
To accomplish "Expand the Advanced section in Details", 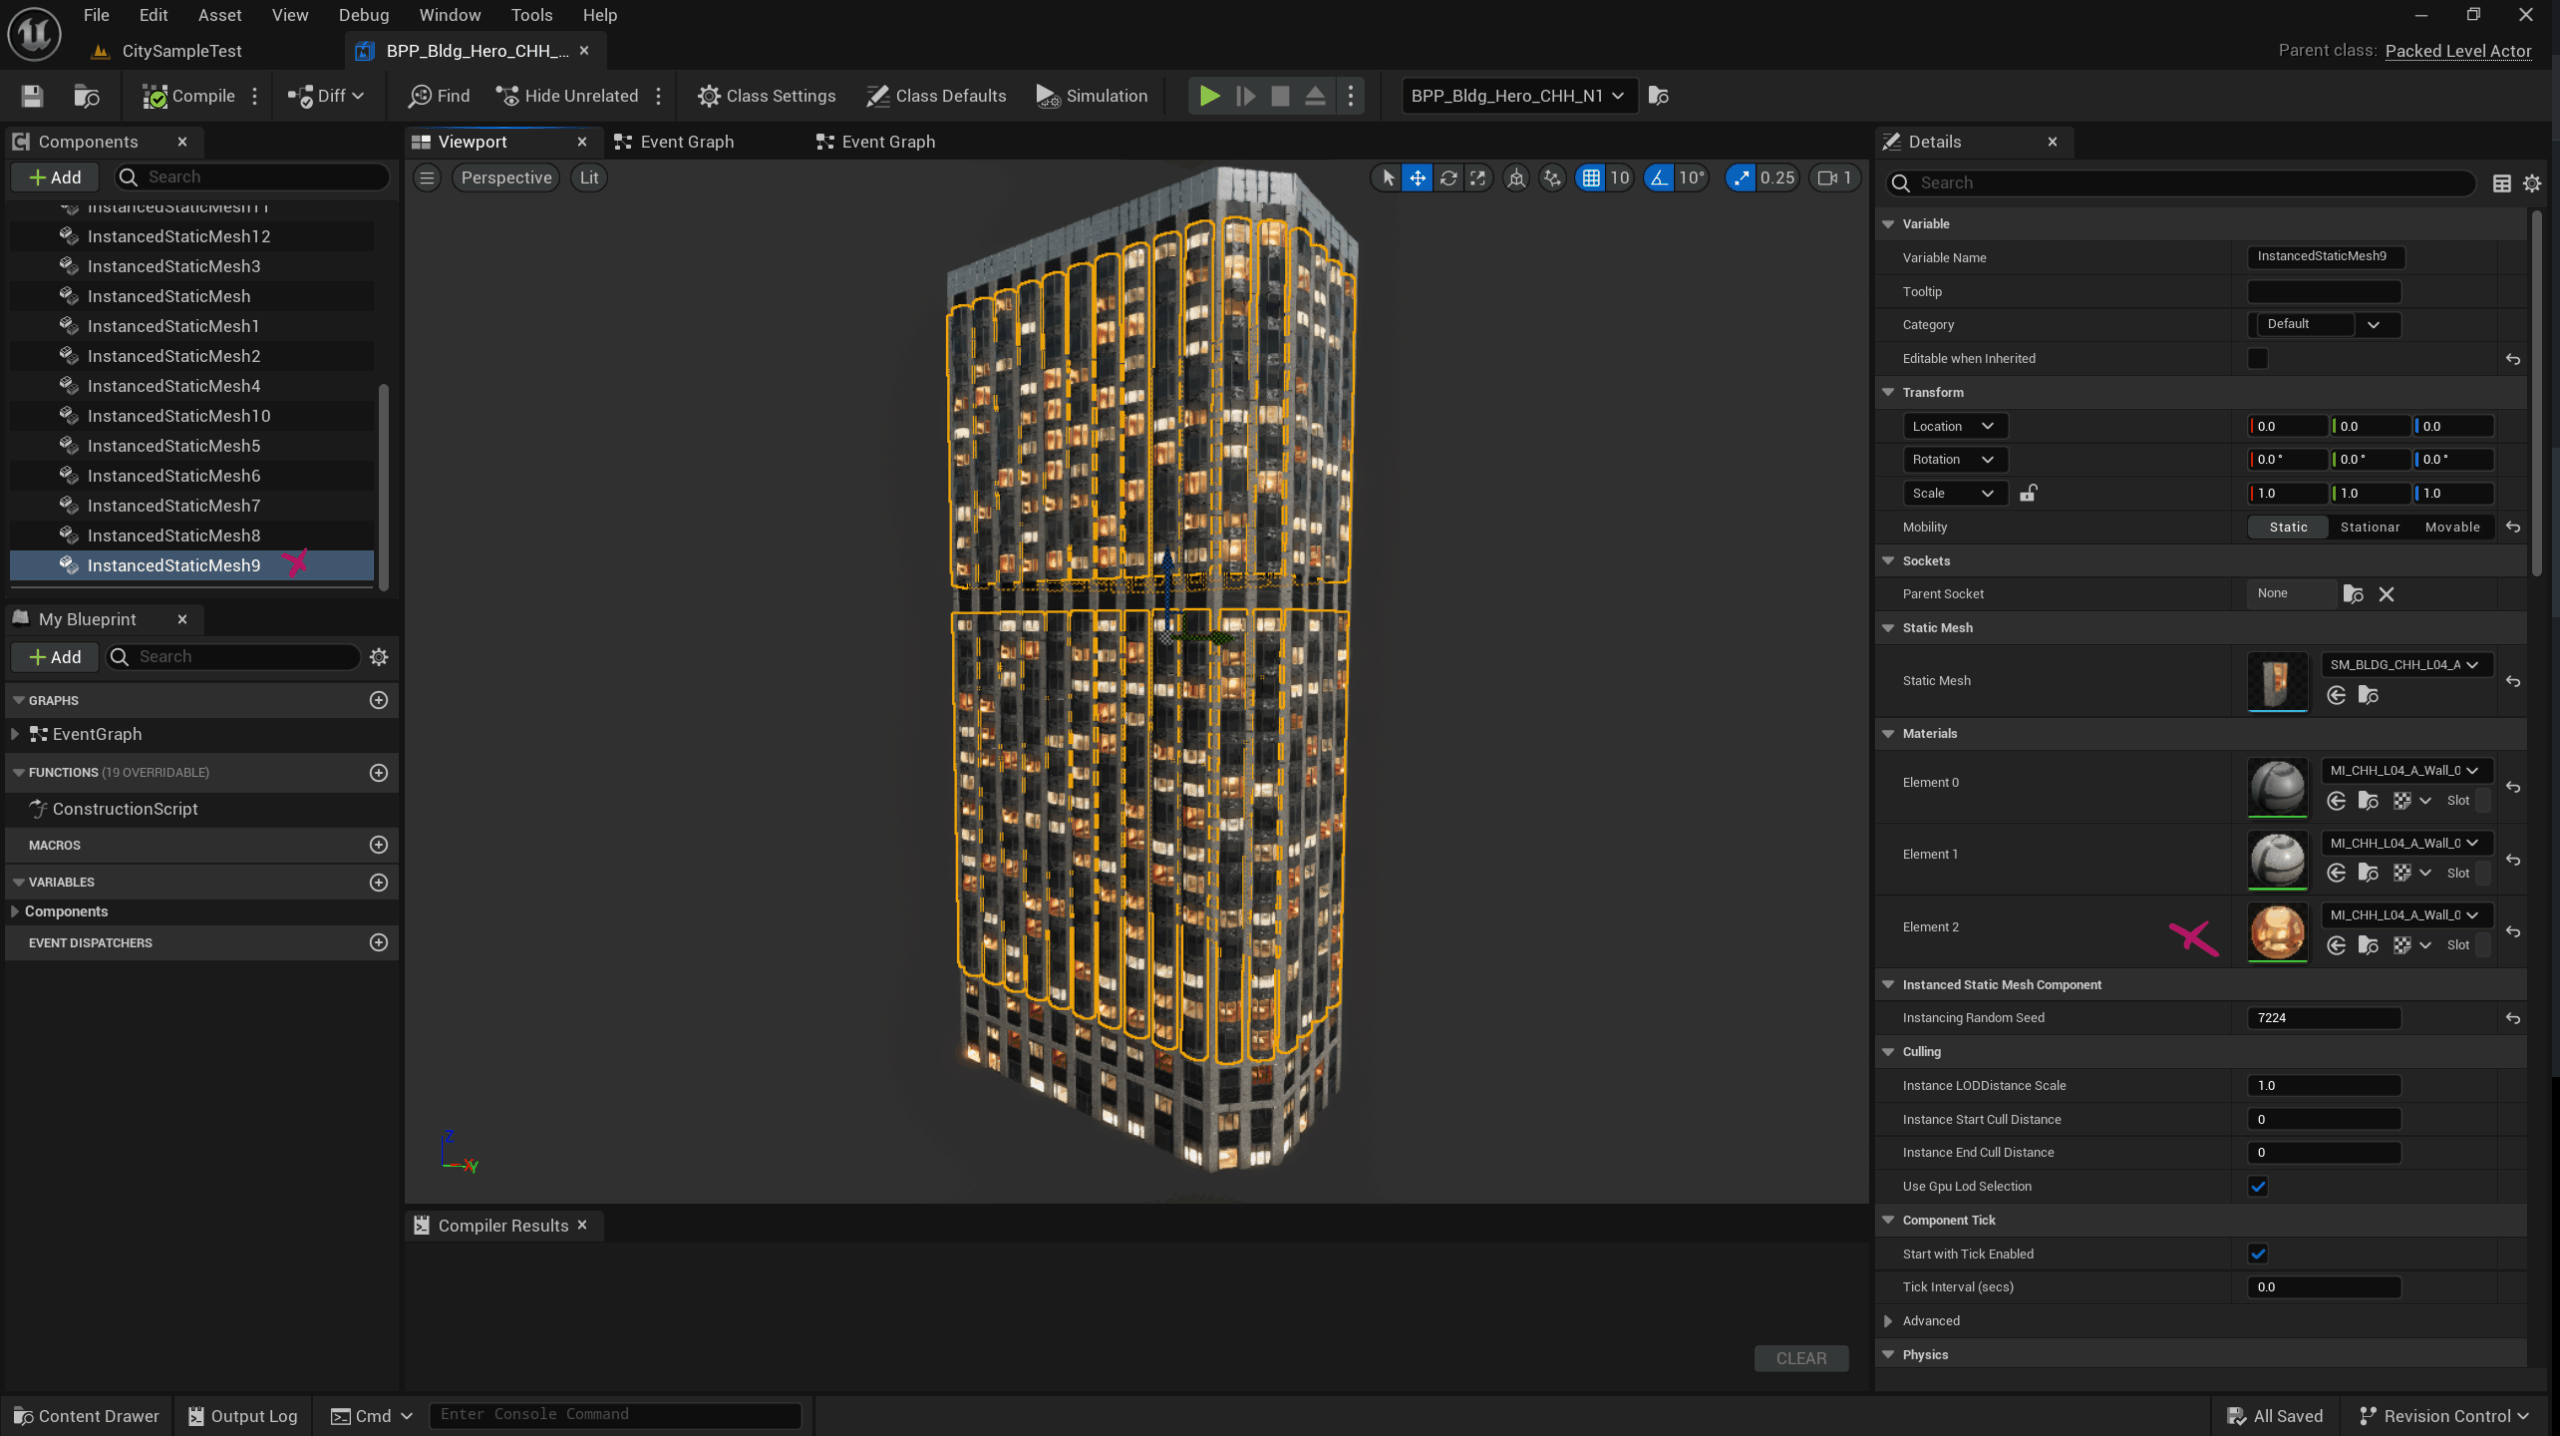I will pos(1888,1321).
